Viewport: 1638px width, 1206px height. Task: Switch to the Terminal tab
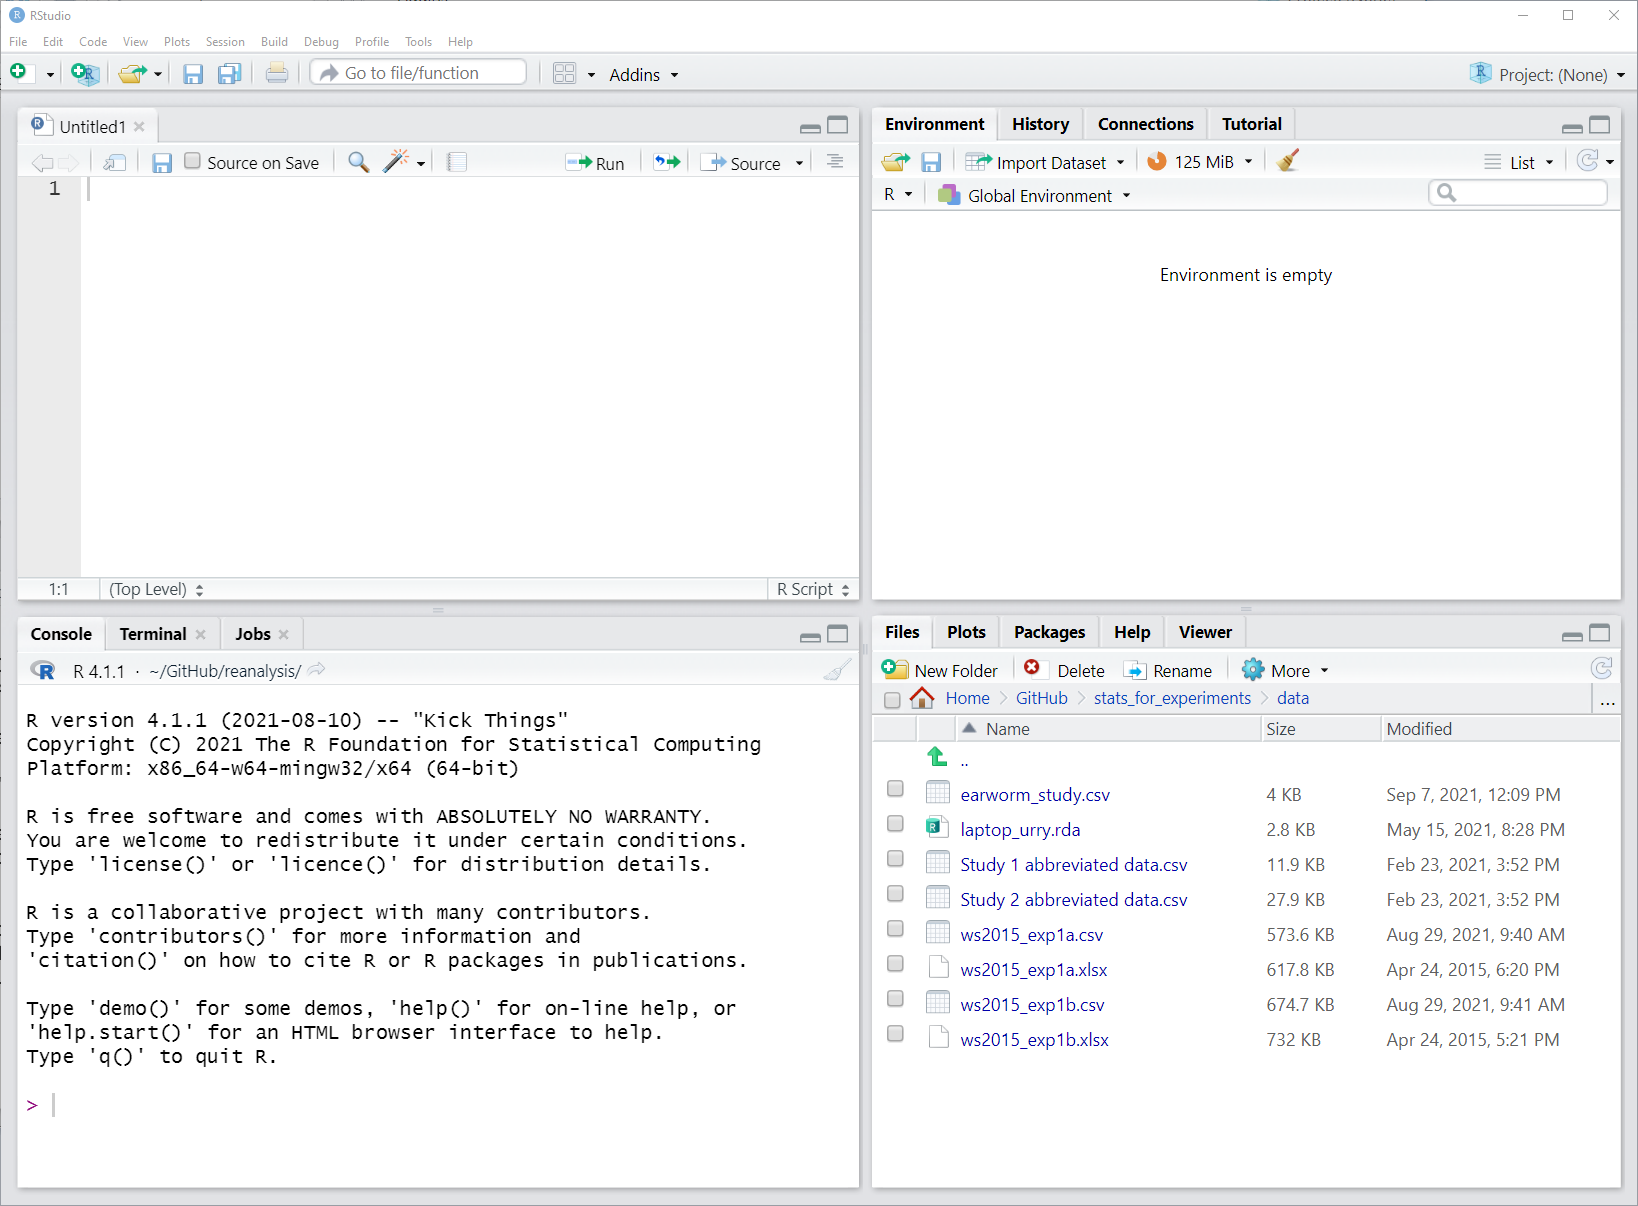coord(153,634)
